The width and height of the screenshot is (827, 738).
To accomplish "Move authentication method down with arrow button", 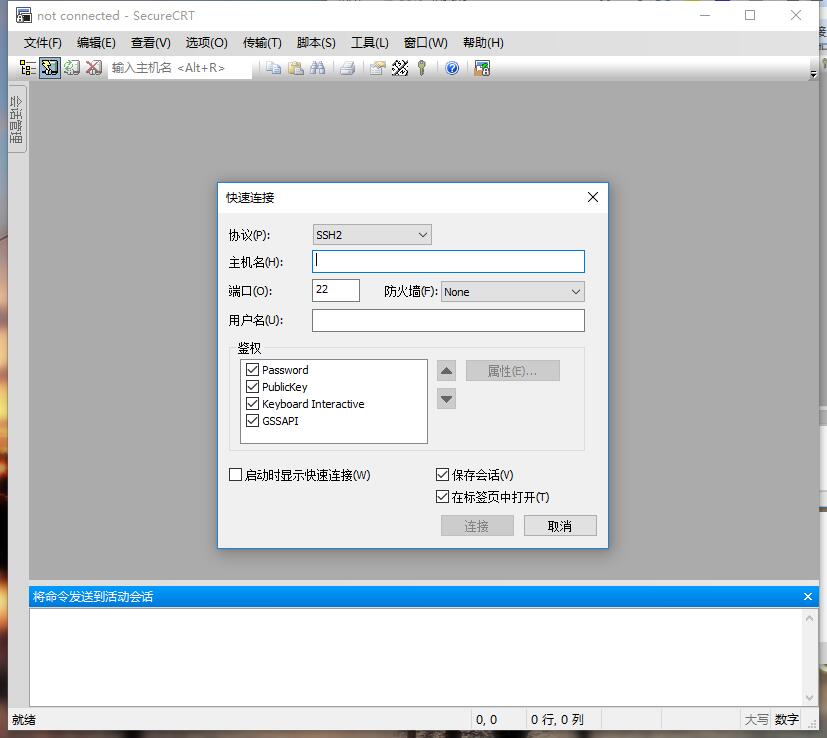I will (x=446, y=399).
